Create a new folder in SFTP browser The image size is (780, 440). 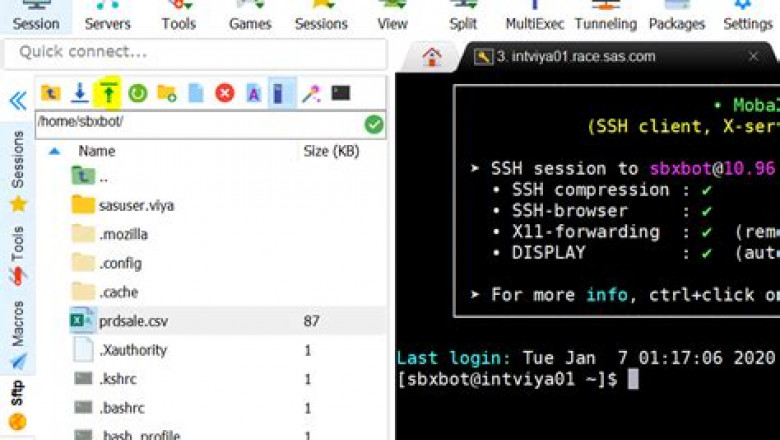(166, 93)
